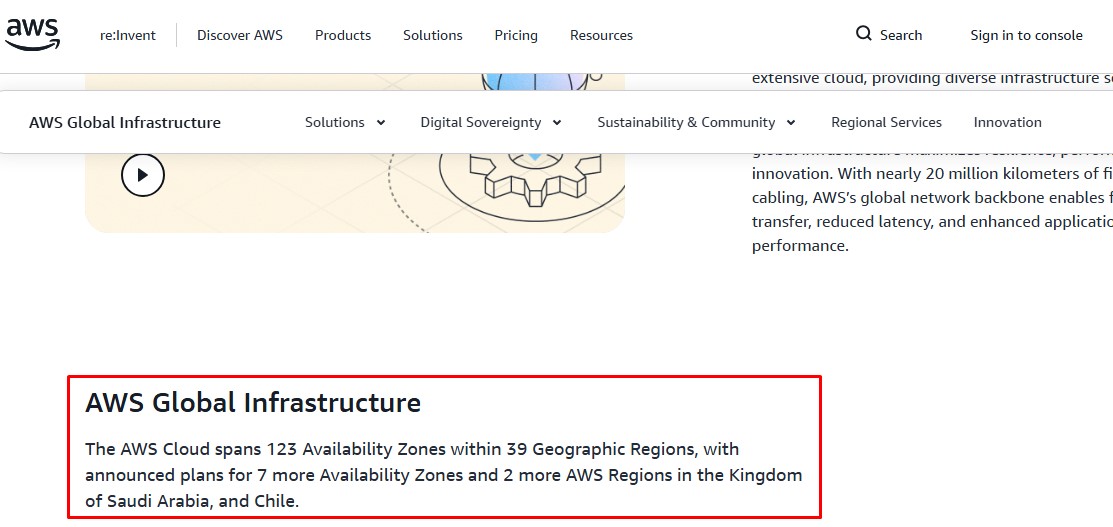The image size is (1113, 527).
Task: Click the text 'of Saudi Arabia, and Chile.'
Action: coord(192,501)
